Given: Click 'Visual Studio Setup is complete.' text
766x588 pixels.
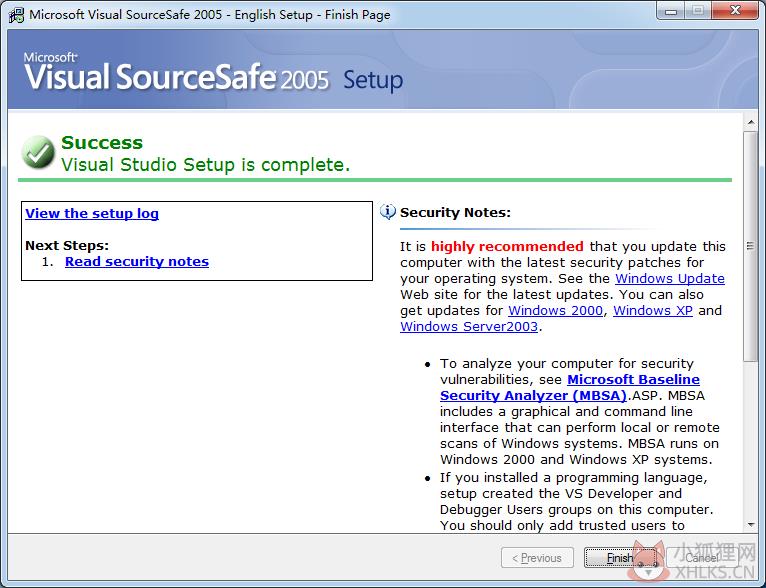Looking at the screenshot, I should [206, 165].
